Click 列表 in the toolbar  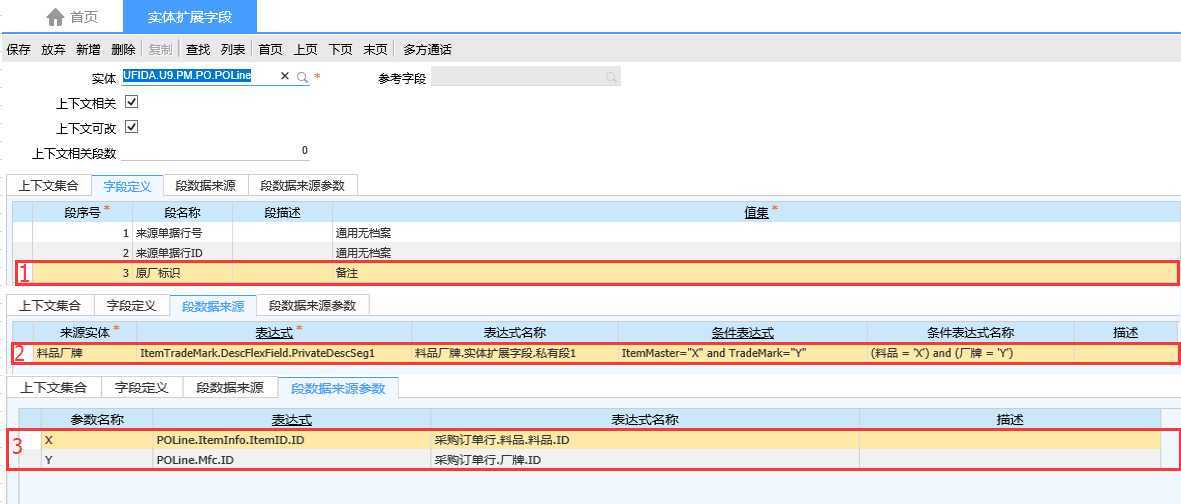(x=233, y=50)
